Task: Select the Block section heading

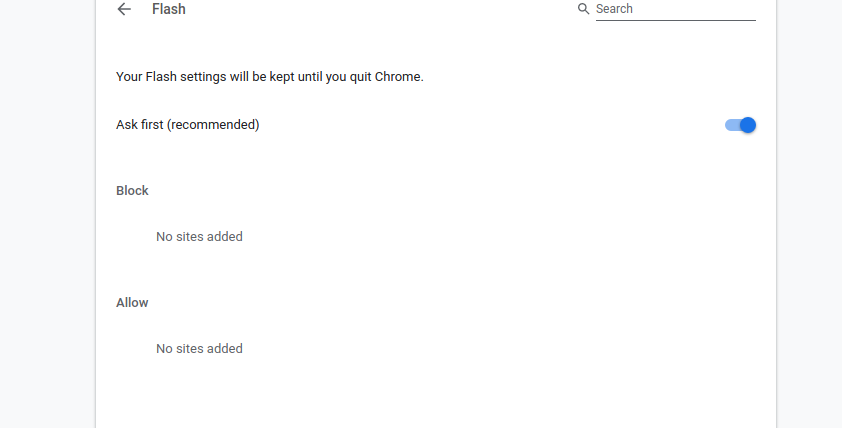Action: [x=132, y=191]
